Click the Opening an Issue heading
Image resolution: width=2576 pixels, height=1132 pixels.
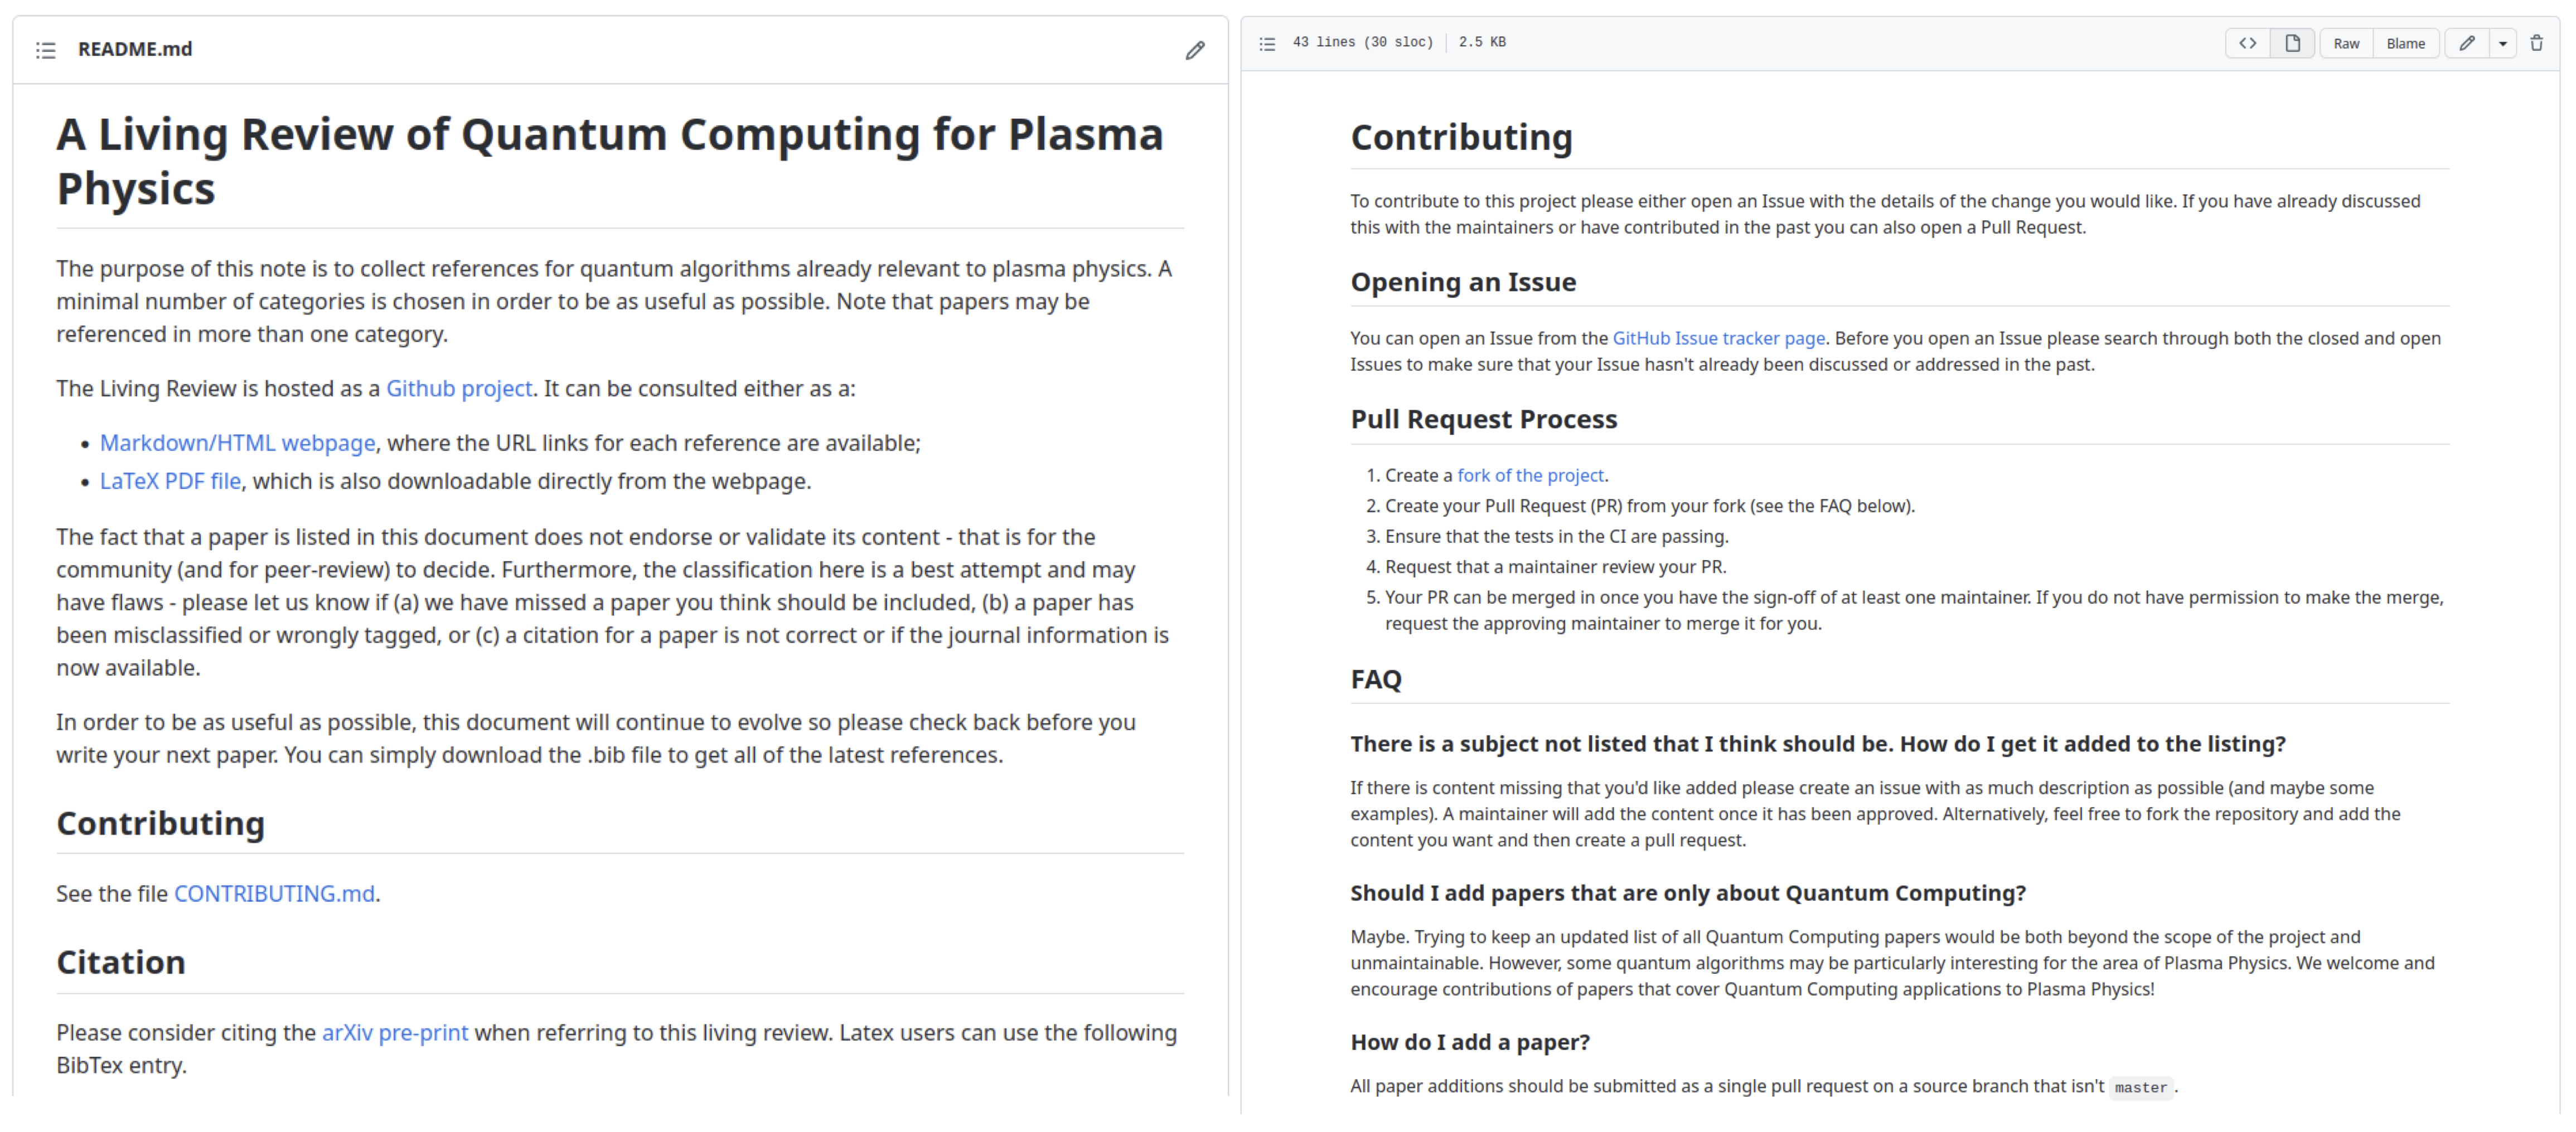pyautogui.click(x=1462, y=282)
